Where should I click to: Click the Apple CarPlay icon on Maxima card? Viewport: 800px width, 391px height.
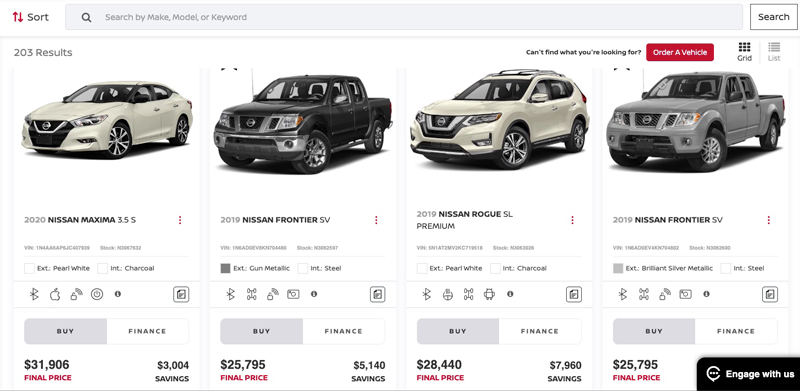pos(55,294)
